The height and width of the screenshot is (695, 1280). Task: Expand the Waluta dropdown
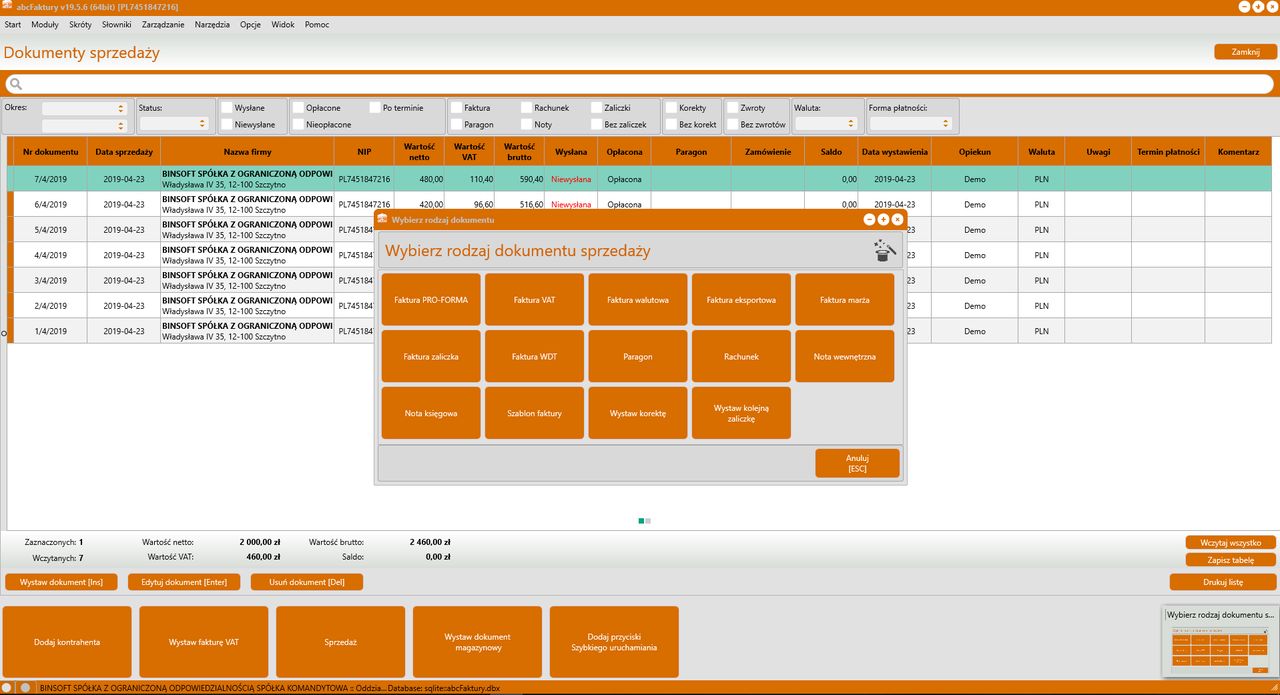click(x=826, y=124)
